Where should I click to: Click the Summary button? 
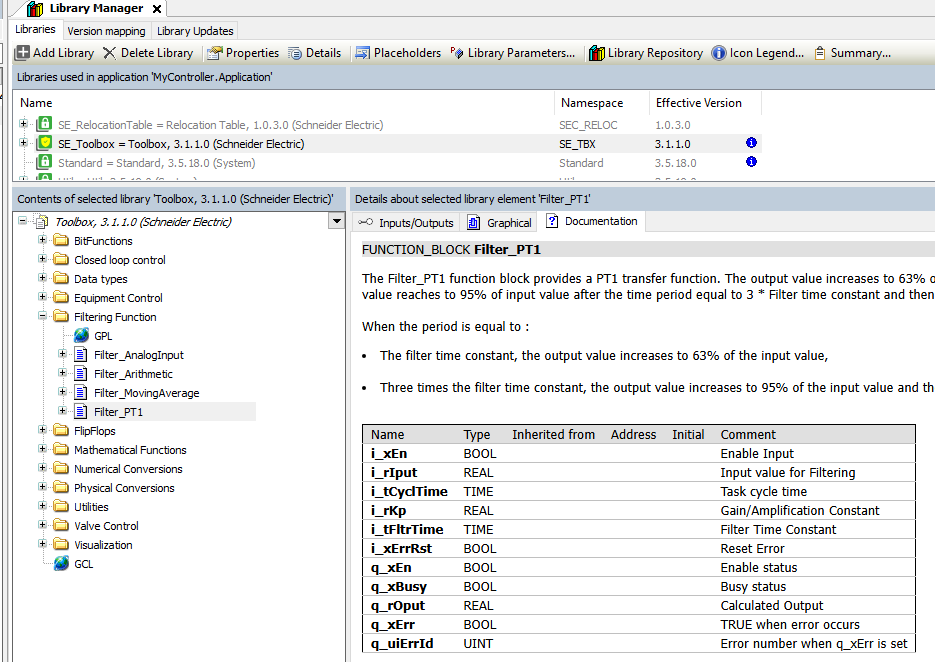852,53
